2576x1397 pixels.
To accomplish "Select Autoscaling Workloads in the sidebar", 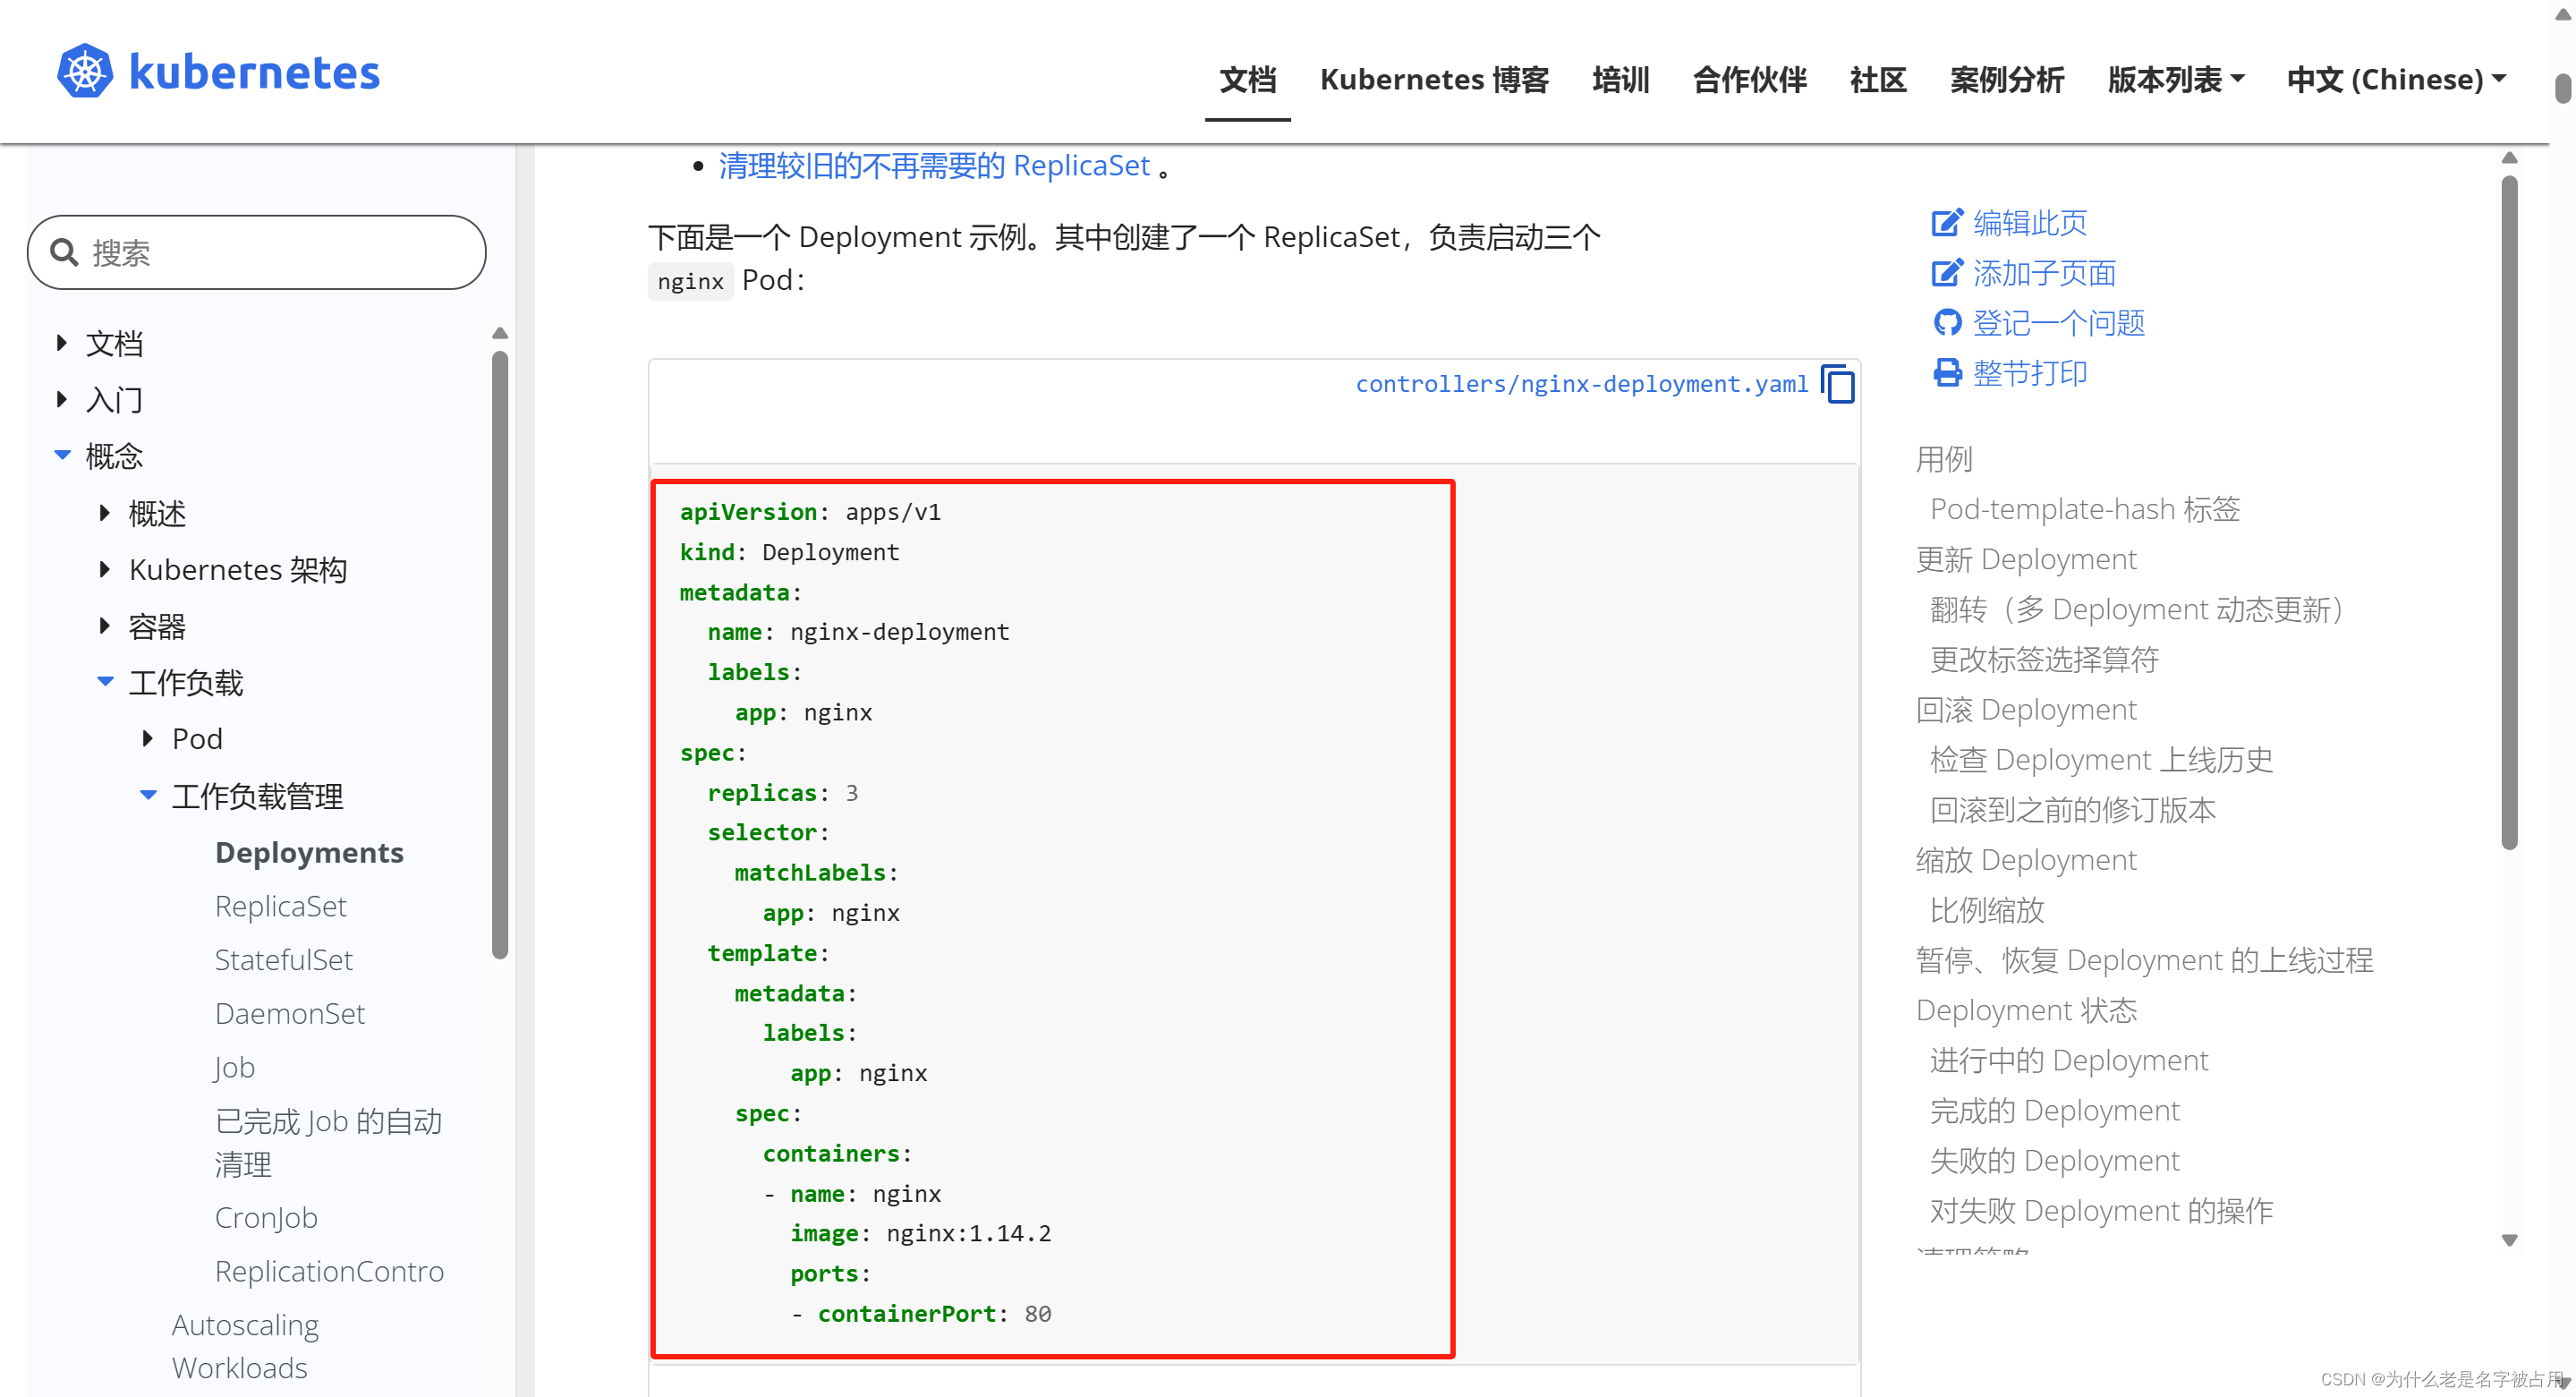I will (x=245, y=1346).
